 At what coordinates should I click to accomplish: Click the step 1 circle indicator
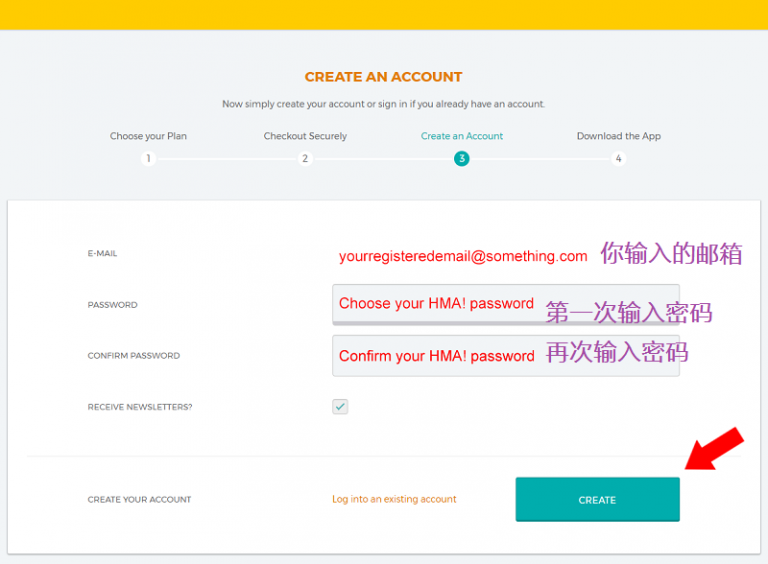[x=148, y=158]
